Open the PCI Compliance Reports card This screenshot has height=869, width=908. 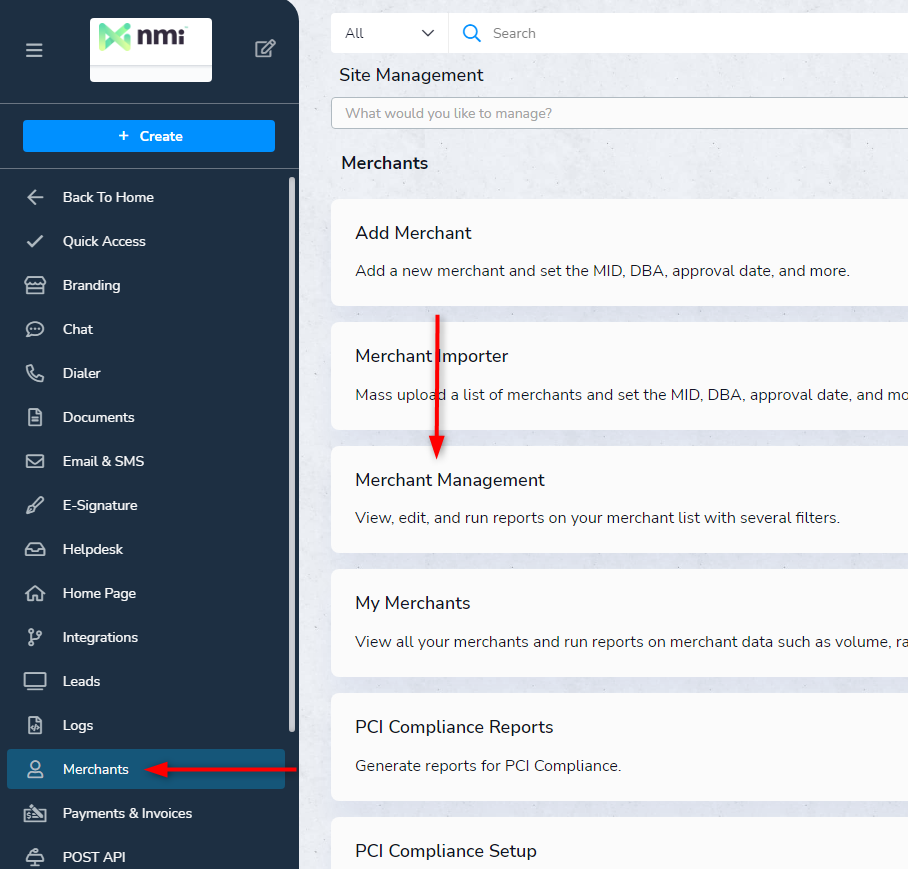620,747
